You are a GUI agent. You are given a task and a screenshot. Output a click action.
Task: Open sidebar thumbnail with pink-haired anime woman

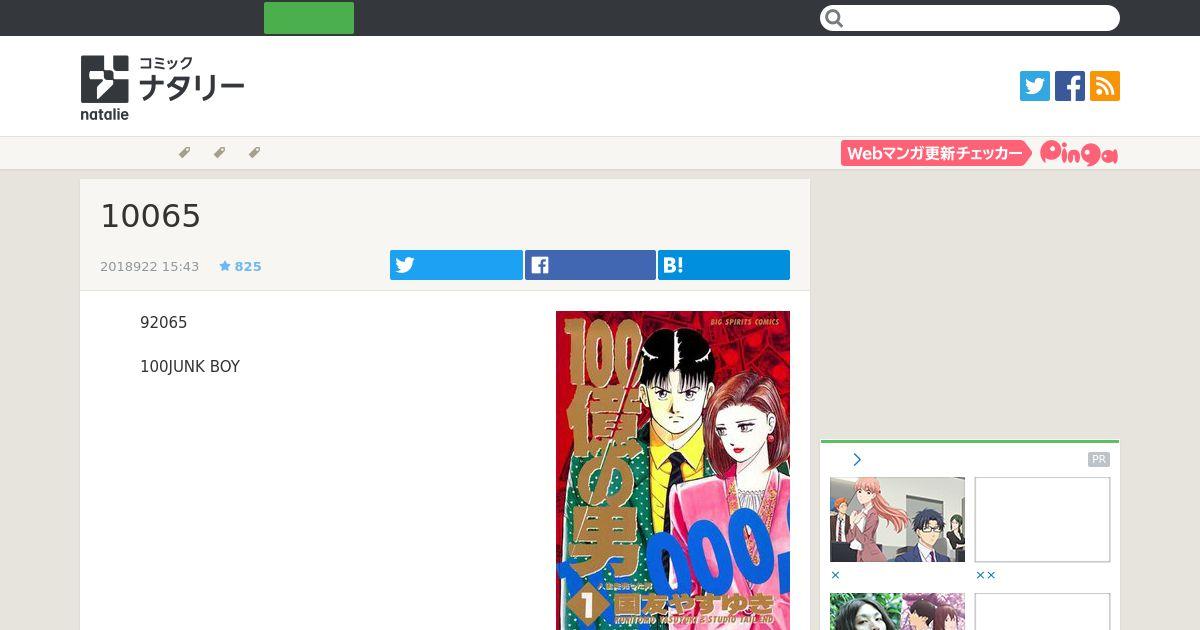tap(897, 519)
